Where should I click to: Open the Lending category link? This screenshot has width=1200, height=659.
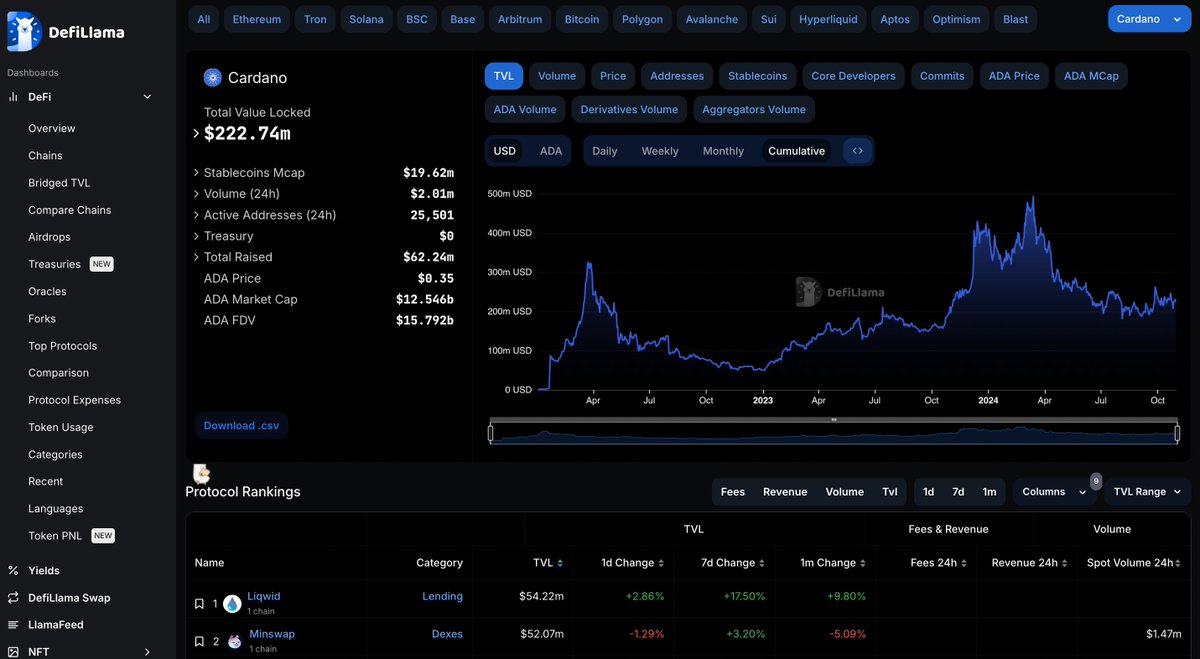pos(442,596)
